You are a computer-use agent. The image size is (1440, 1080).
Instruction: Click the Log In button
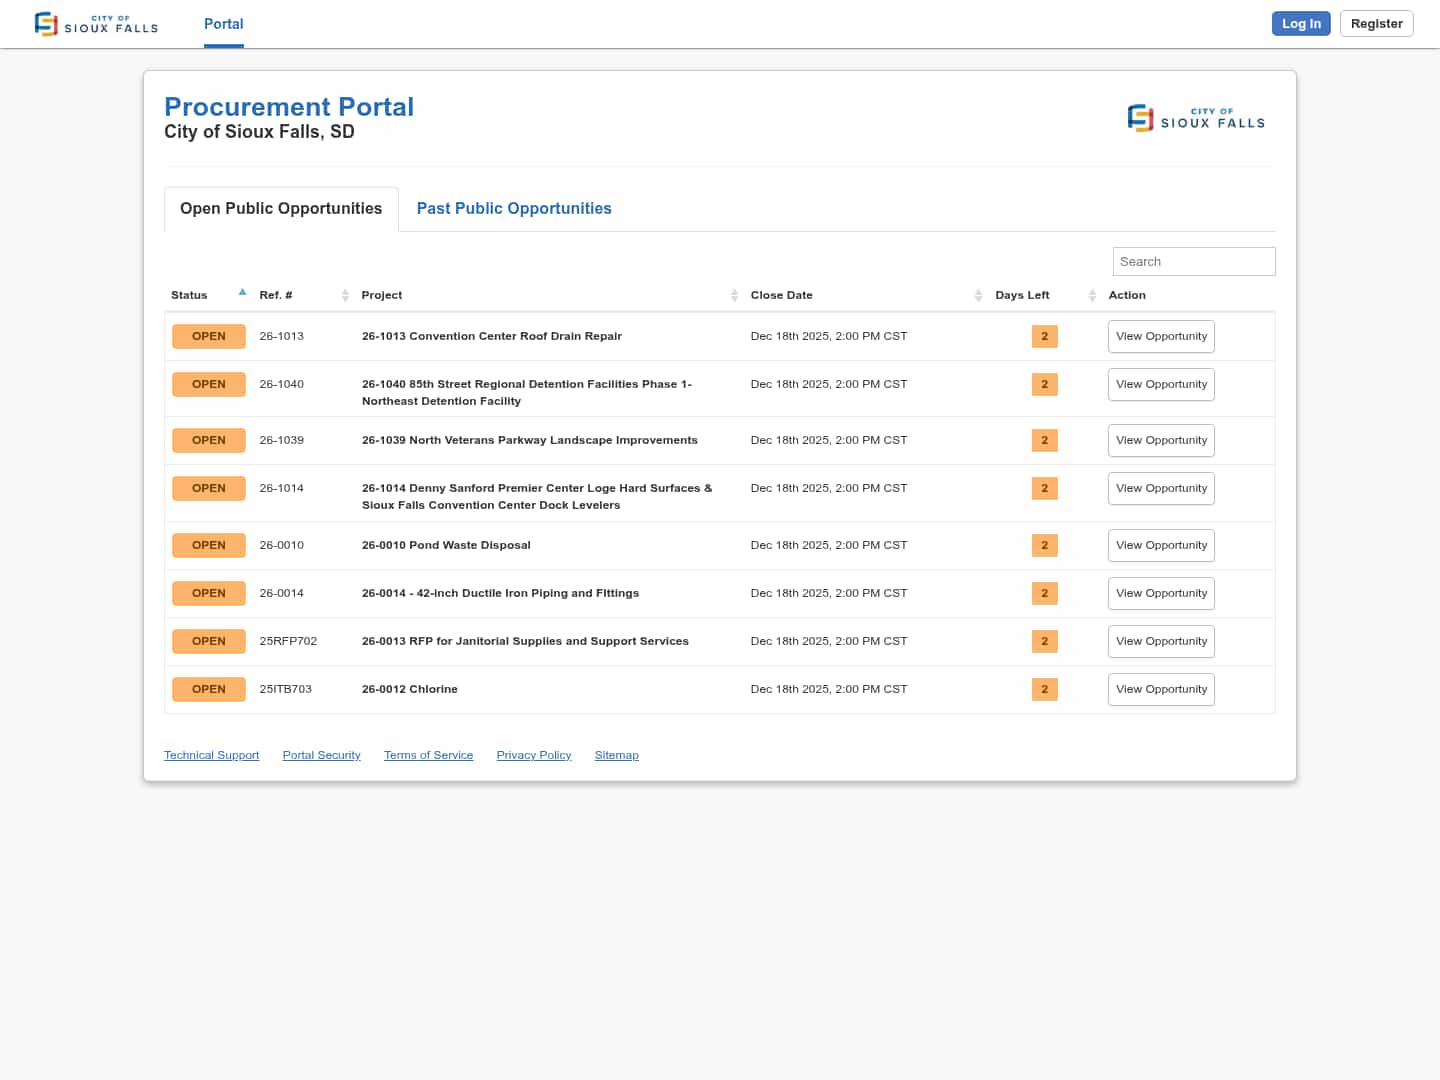pos(1300,24)
